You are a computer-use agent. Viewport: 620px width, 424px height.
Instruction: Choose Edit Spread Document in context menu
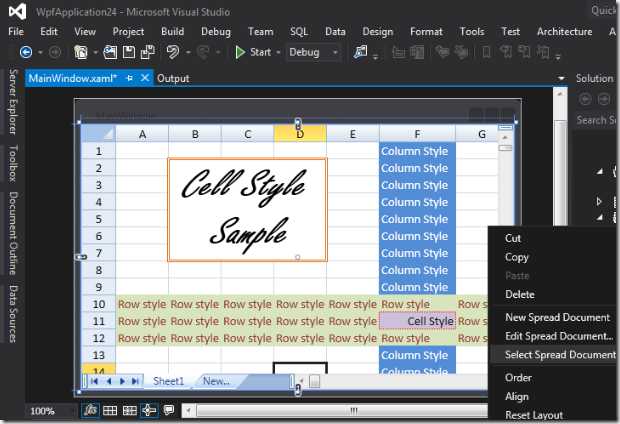(x=558, y=336)
